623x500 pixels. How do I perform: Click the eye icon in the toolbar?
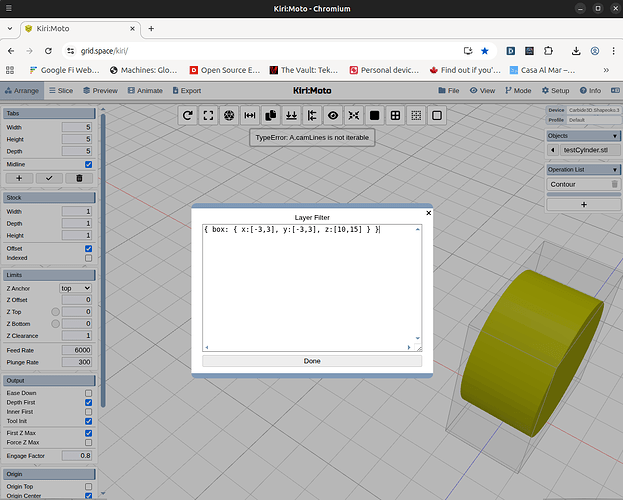(x=333, y=116)
